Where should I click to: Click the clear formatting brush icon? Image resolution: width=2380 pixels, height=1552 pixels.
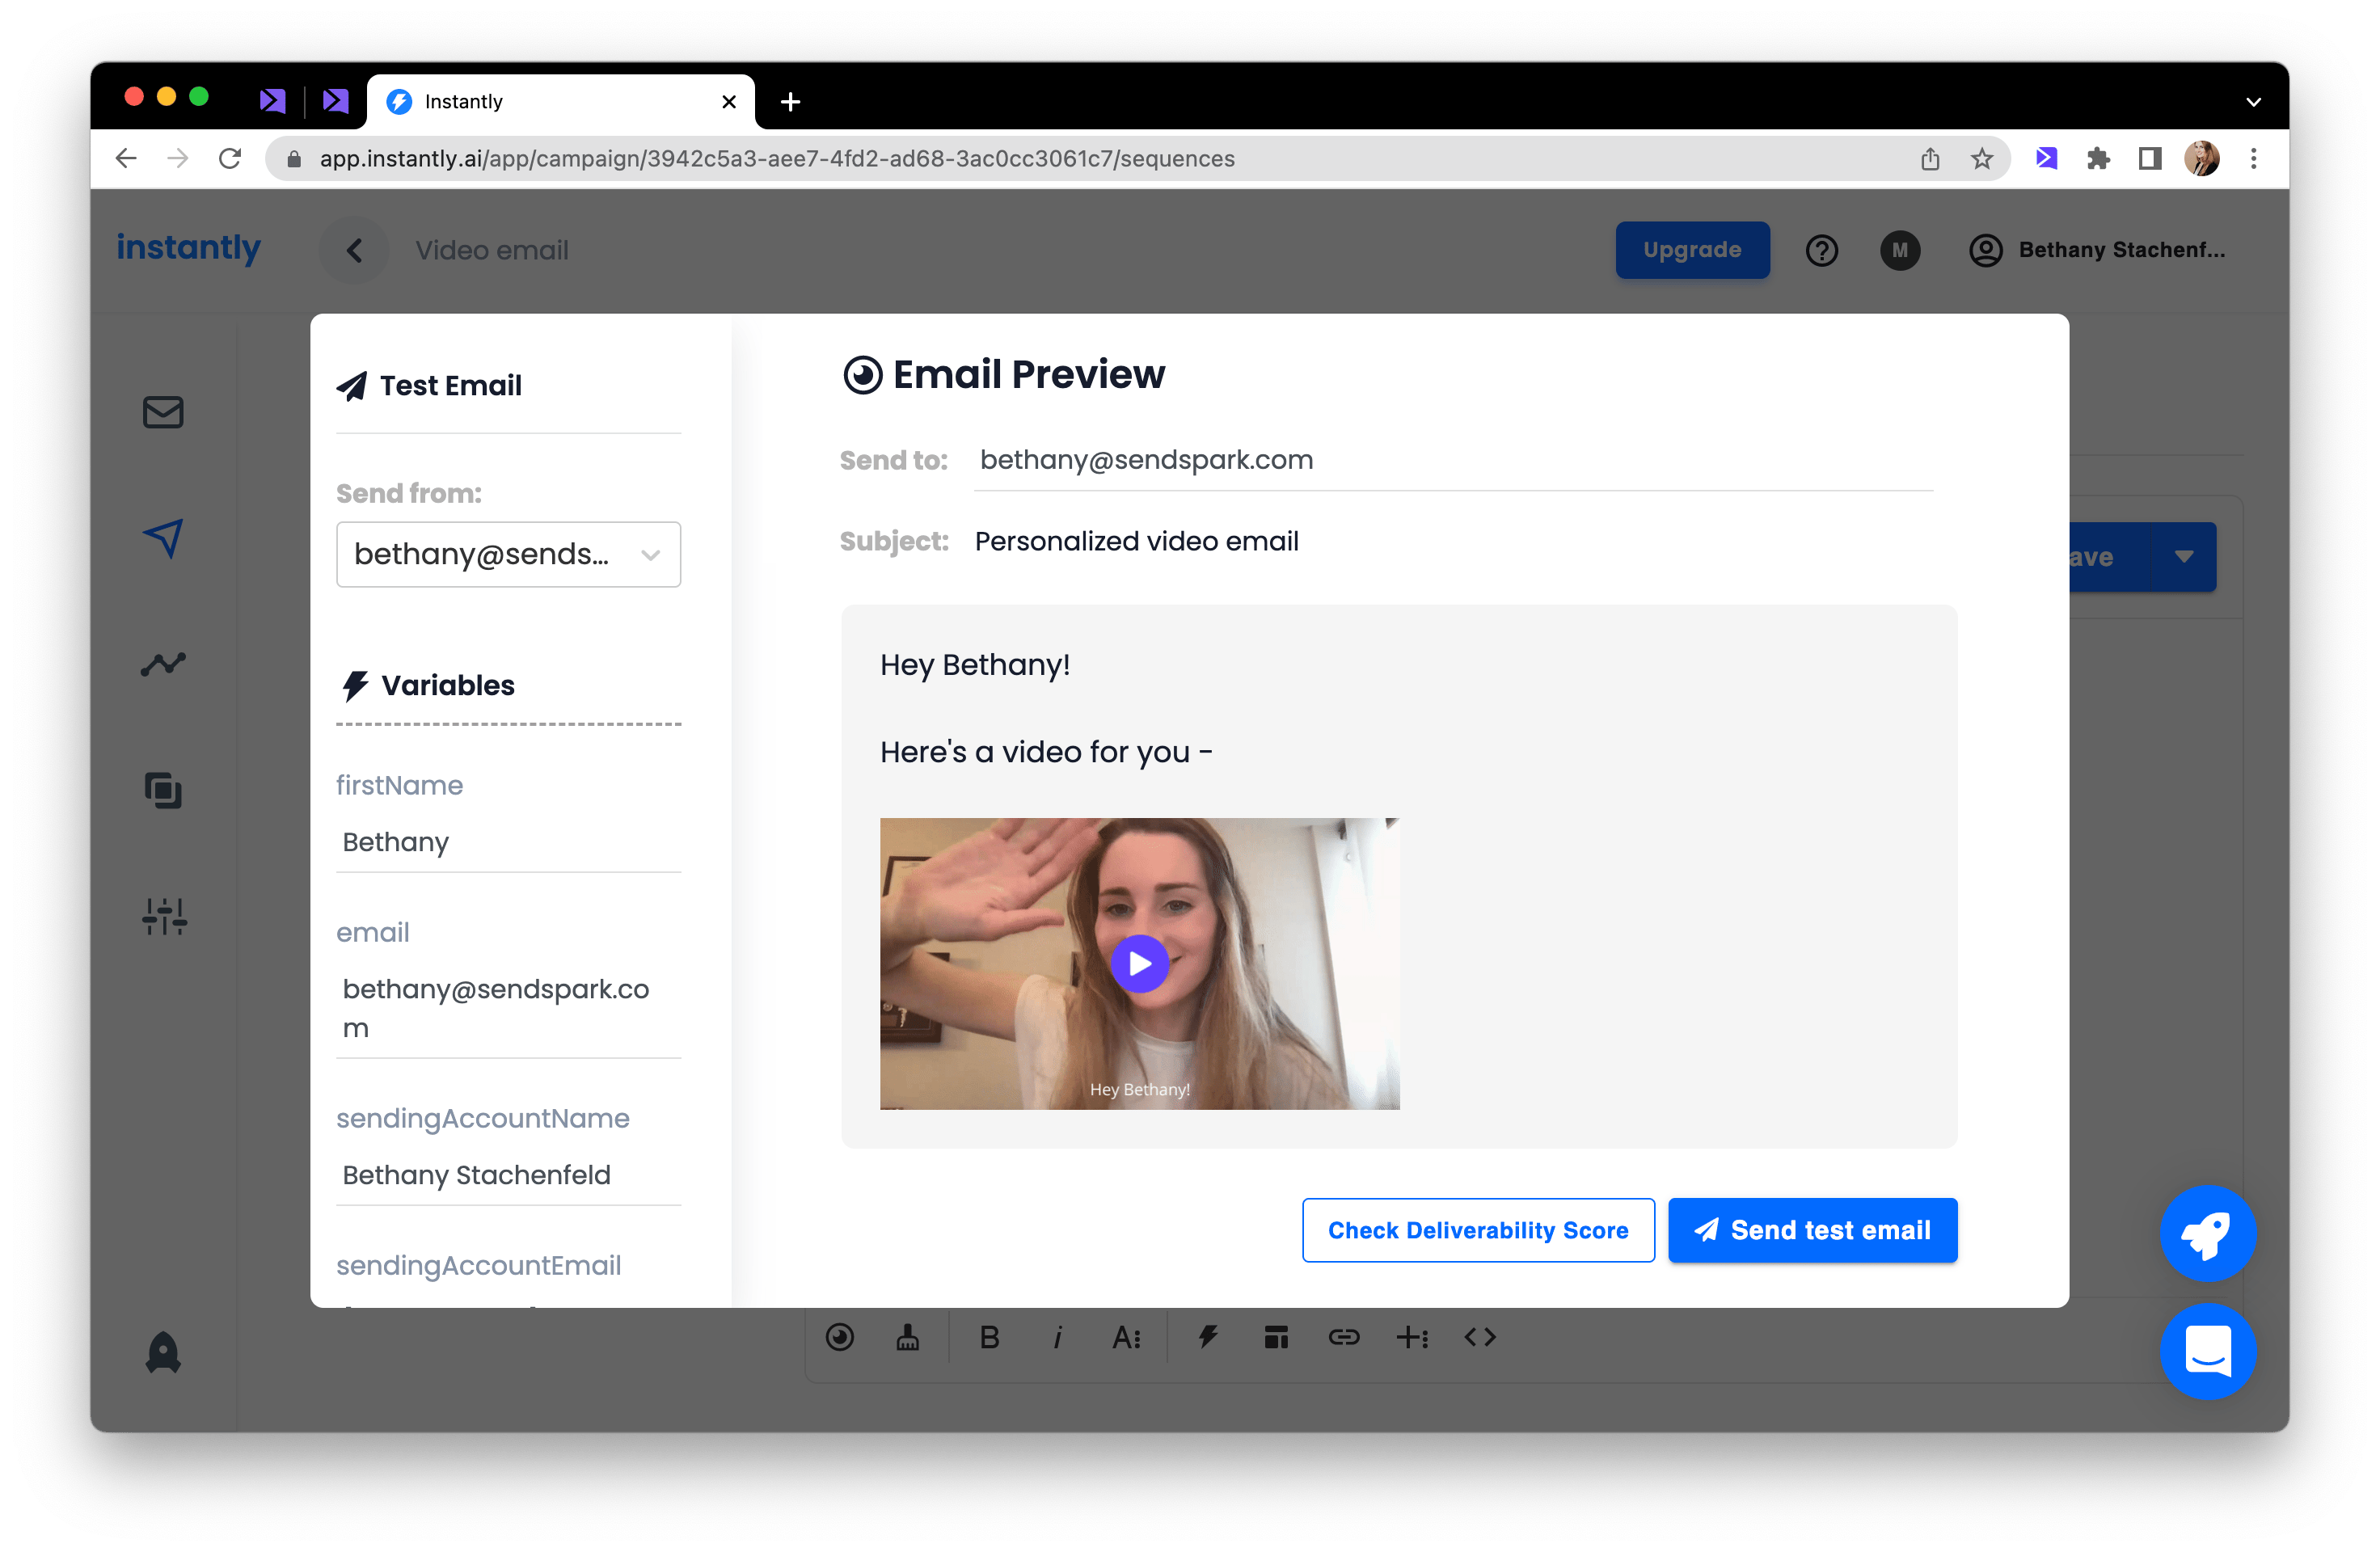coord(907,1337)
